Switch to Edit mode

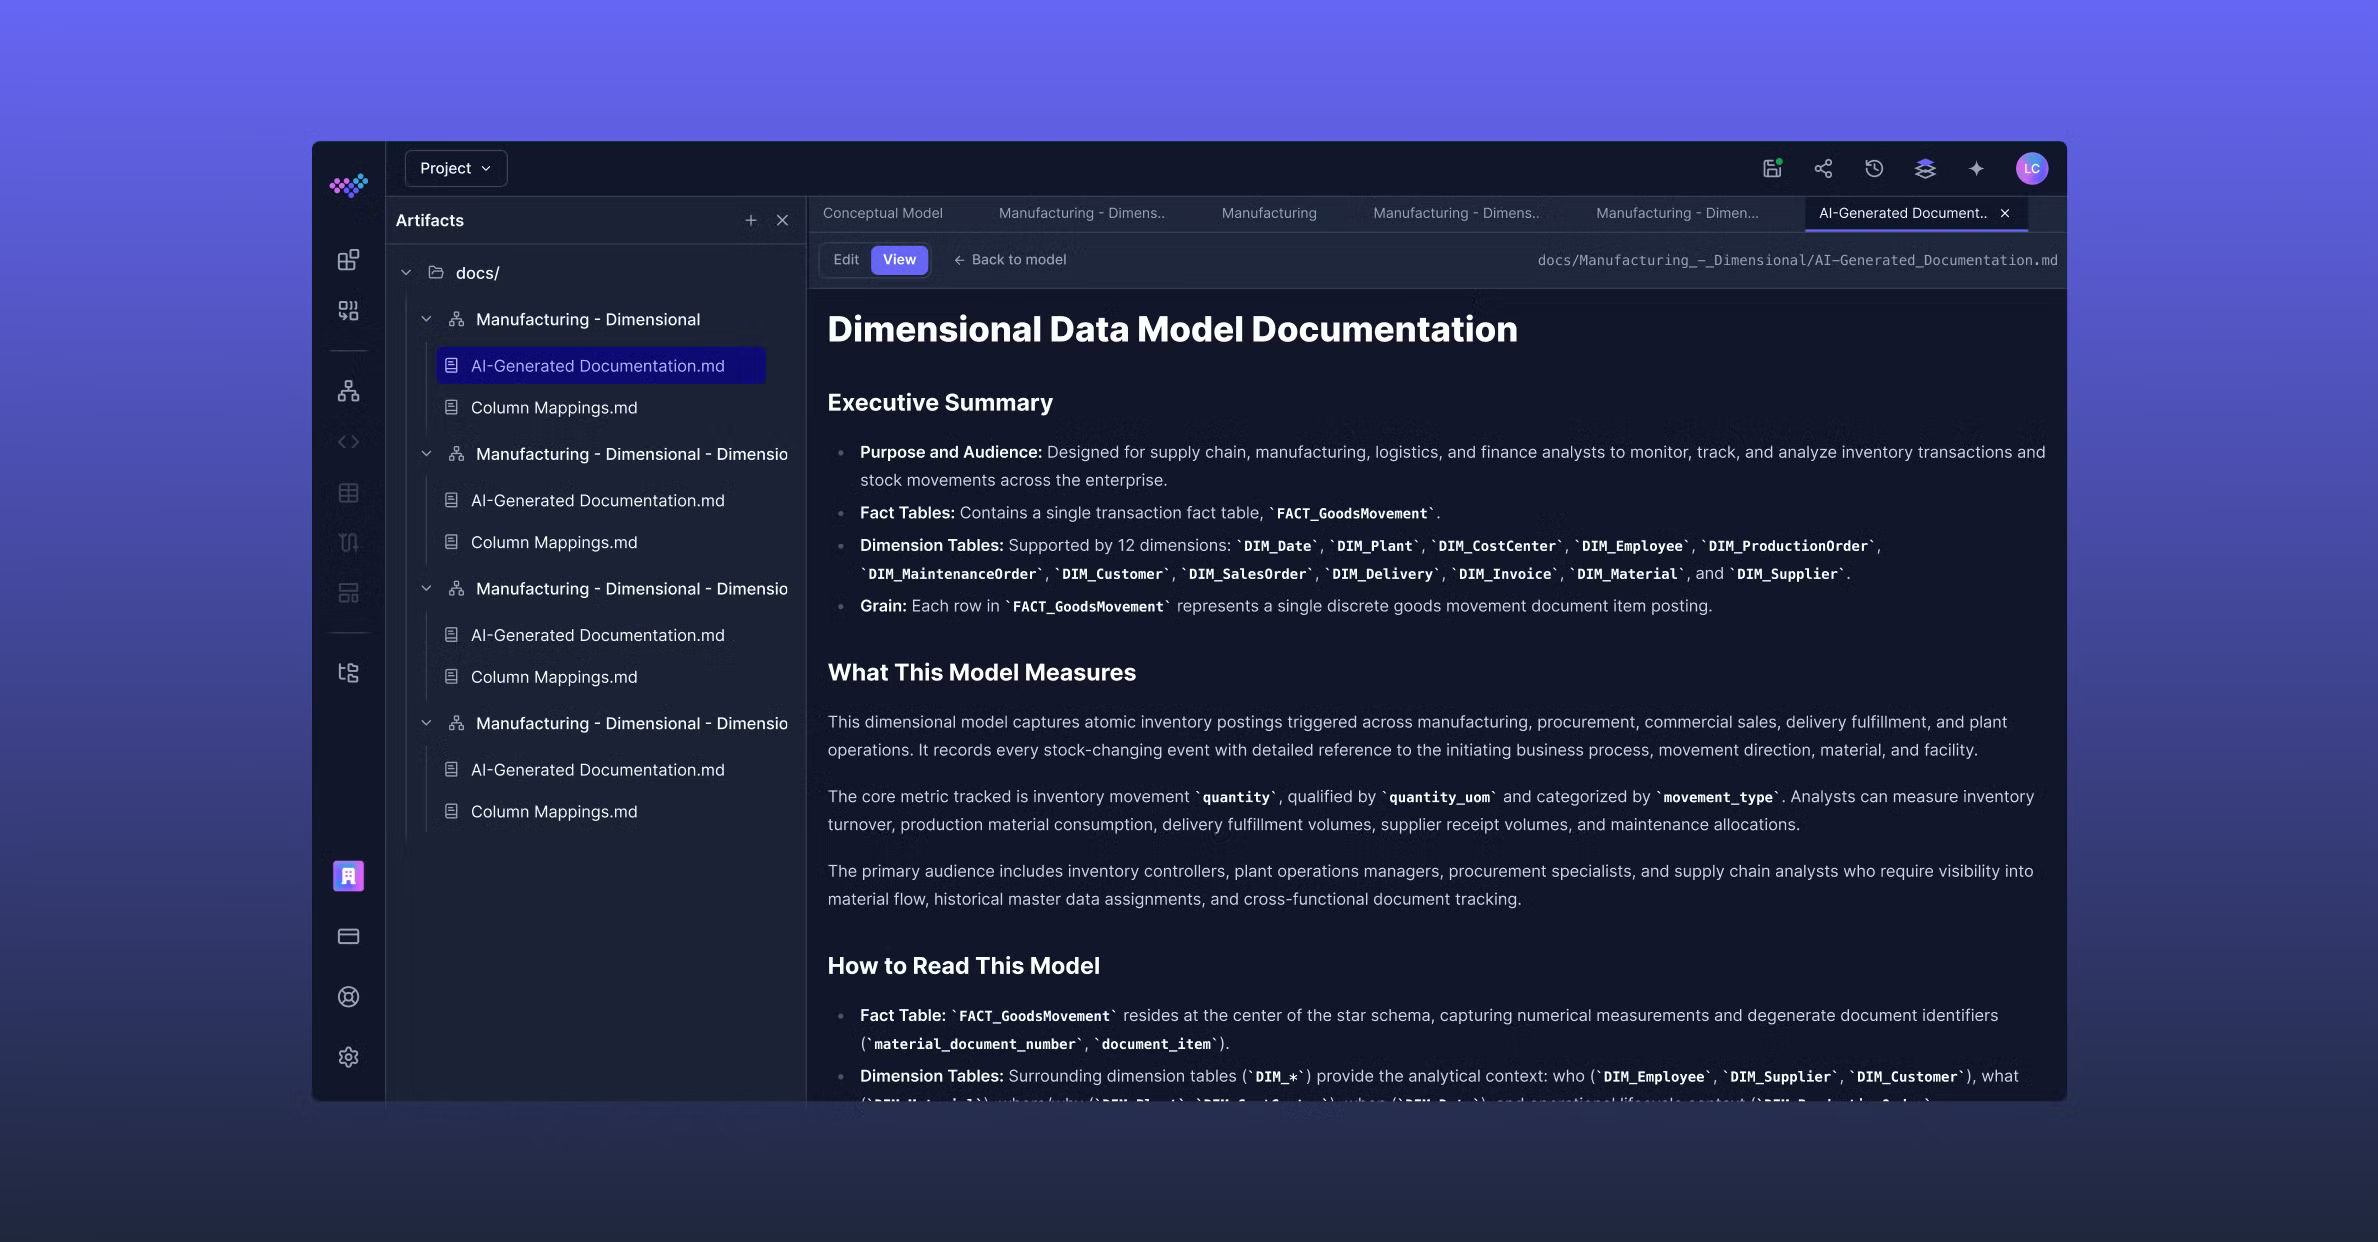coord(846,260)
